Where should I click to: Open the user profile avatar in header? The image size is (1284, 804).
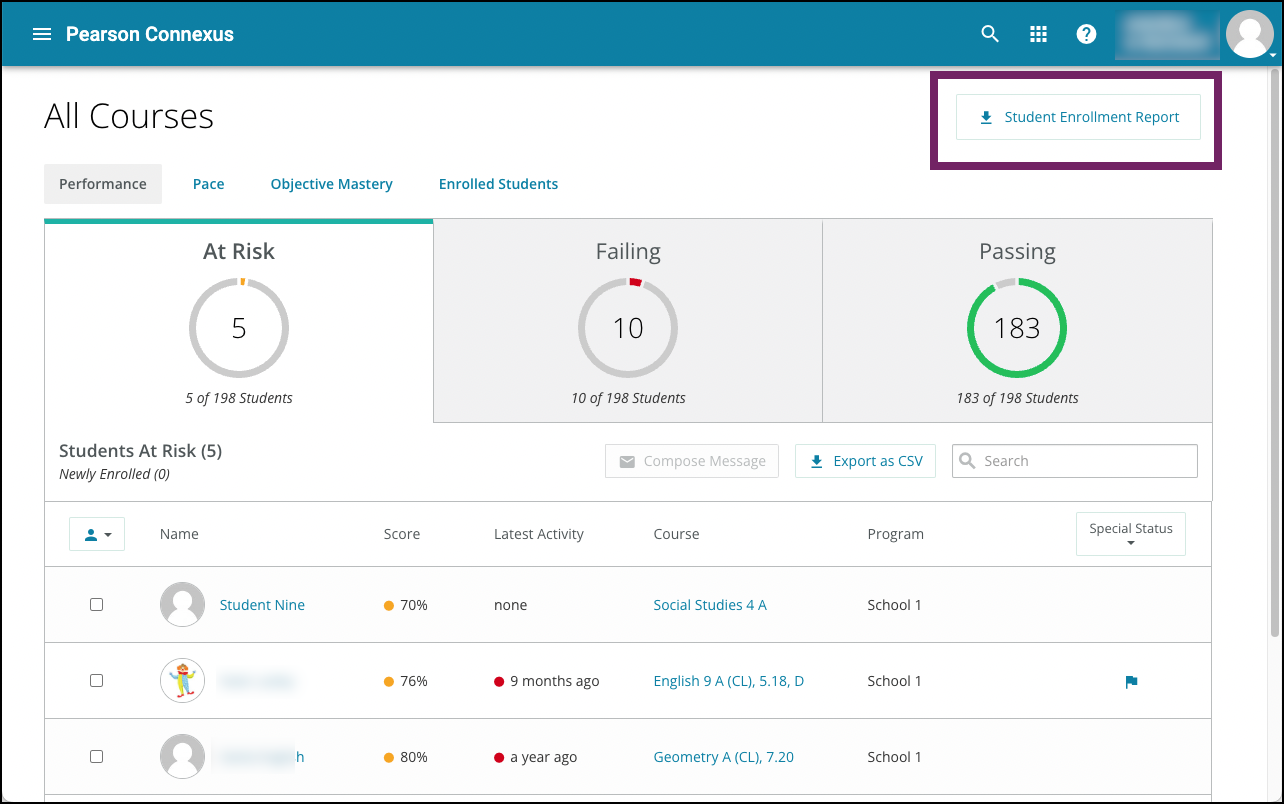1249,34
